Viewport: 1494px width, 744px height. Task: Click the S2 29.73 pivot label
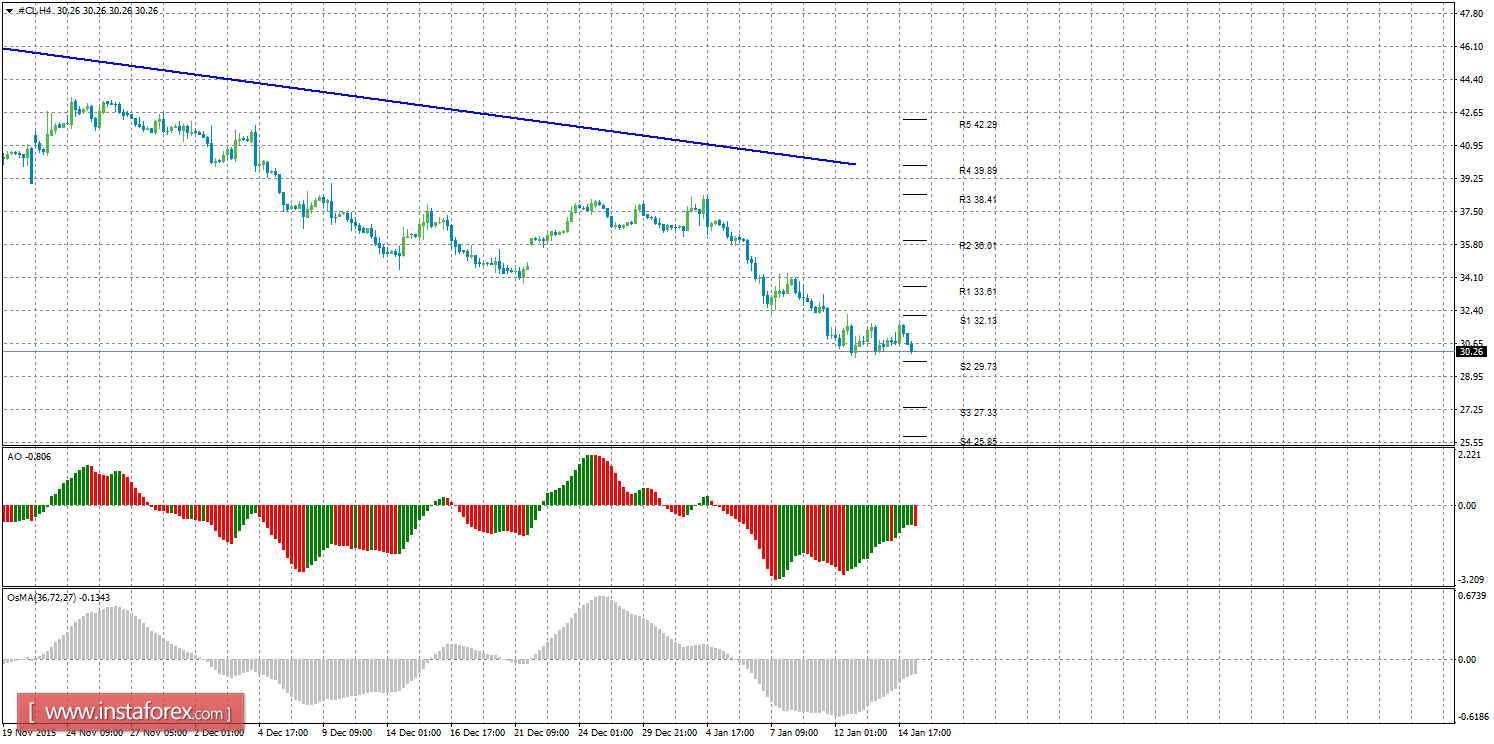978,367
